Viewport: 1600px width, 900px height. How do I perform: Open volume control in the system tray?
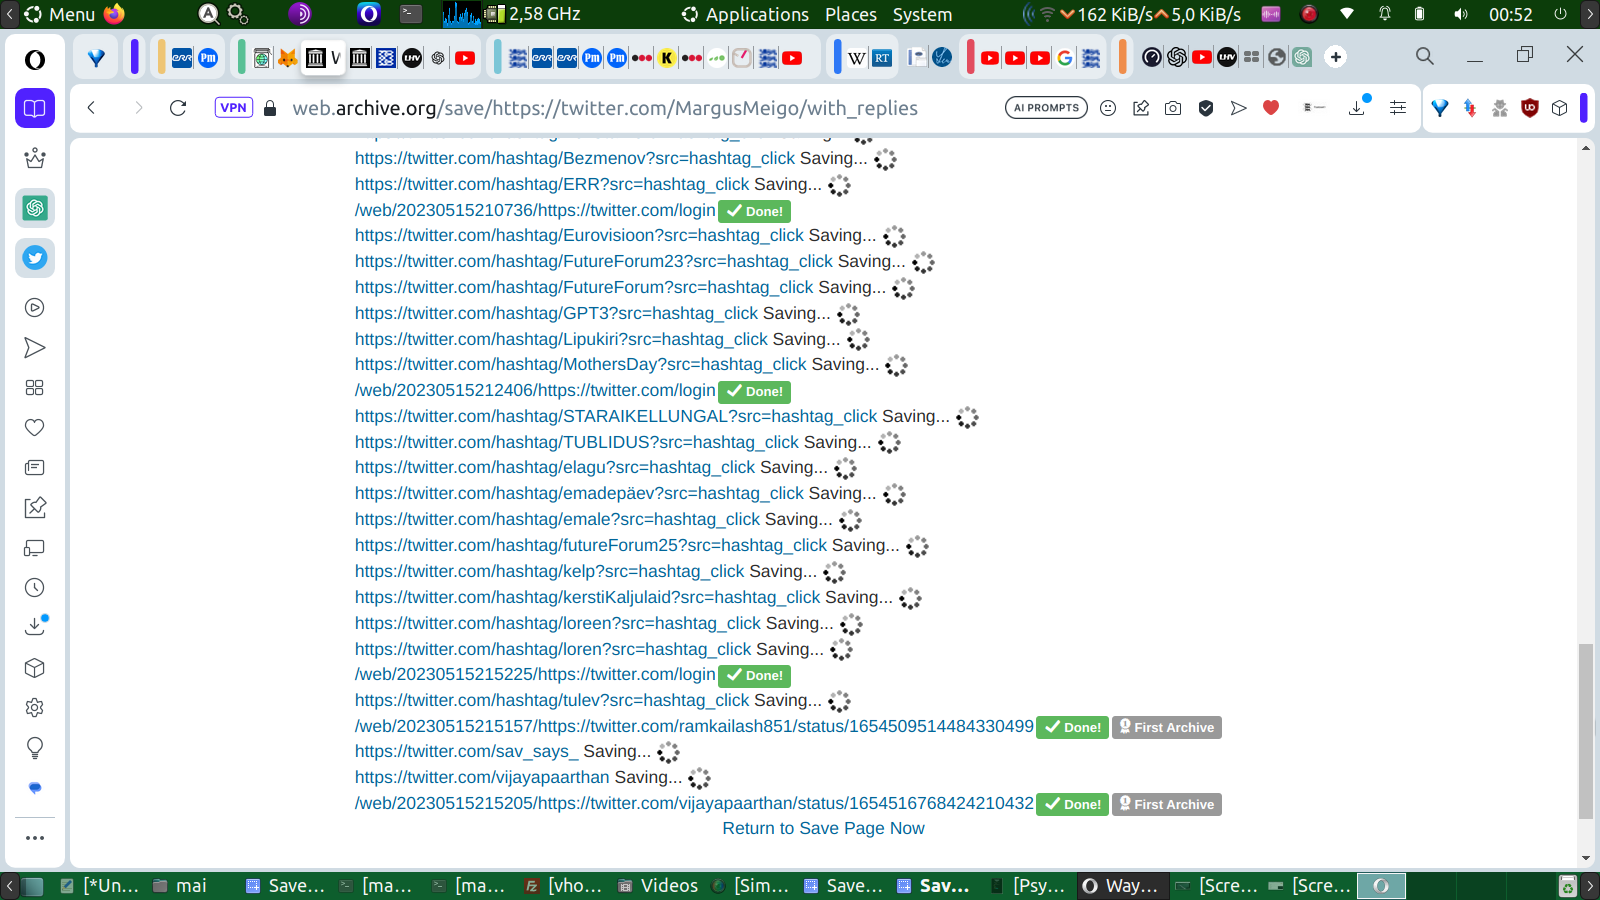1461,14
